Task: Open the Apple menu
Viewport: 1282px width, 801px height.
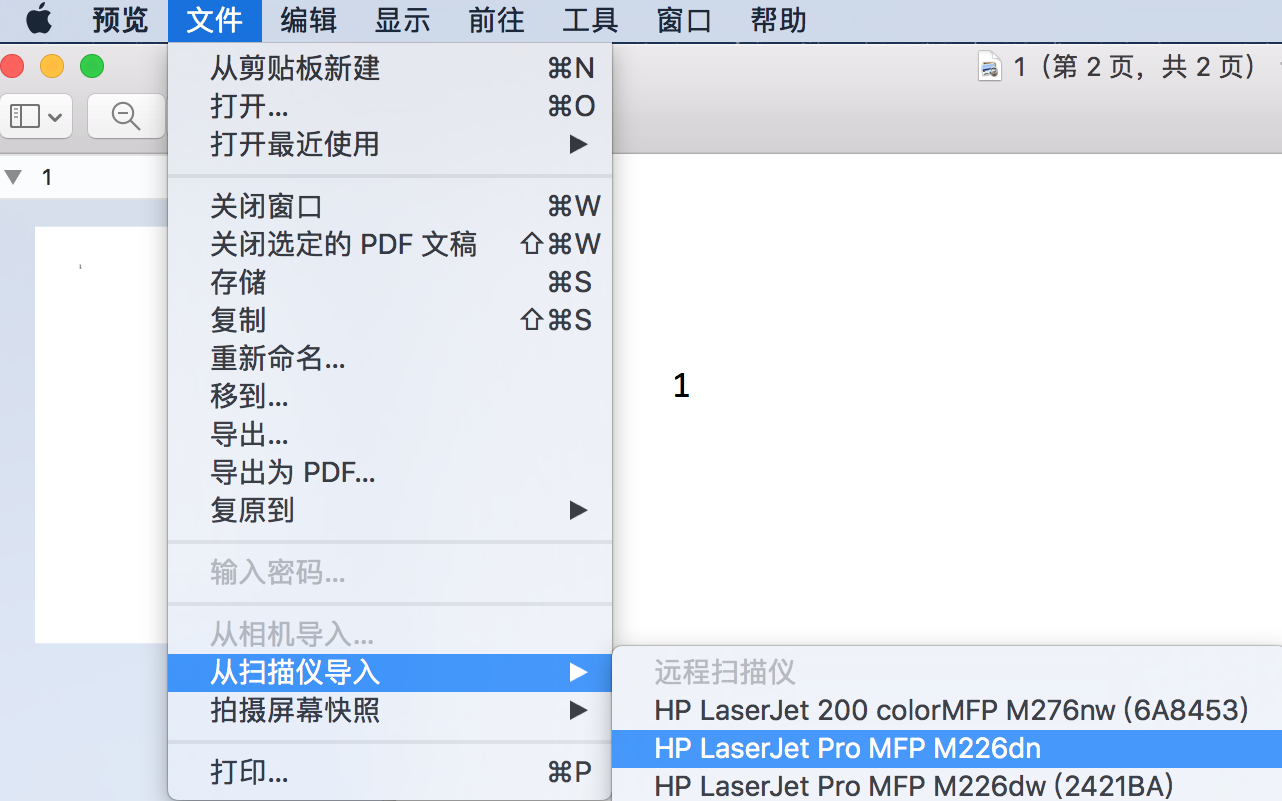Action: [x=38, y=19]
